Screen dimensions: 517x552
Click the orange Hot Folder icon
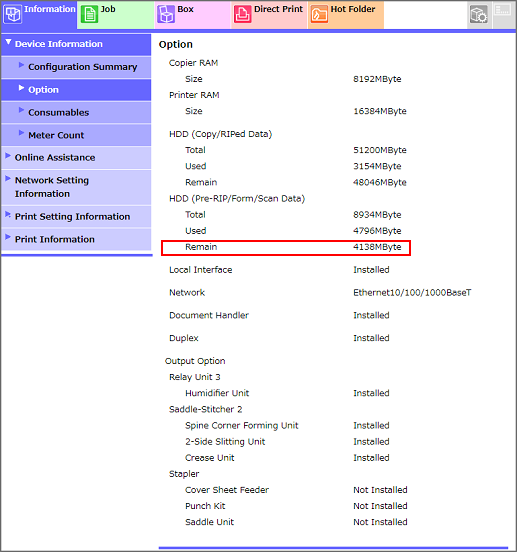click(319, 14)
